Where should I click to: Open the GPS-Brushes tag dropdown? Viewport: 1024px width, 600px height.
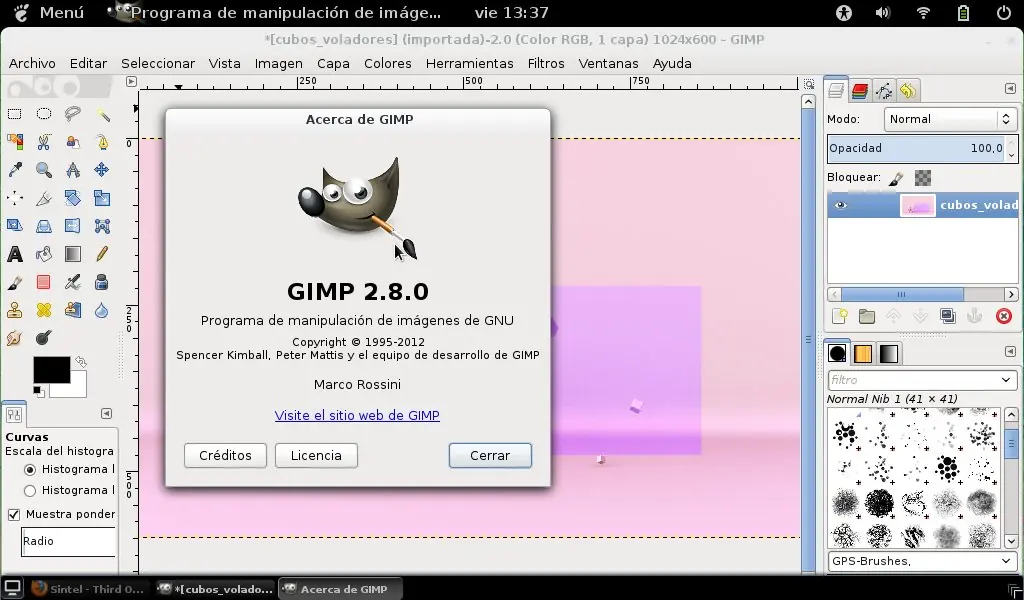(921, 561)
